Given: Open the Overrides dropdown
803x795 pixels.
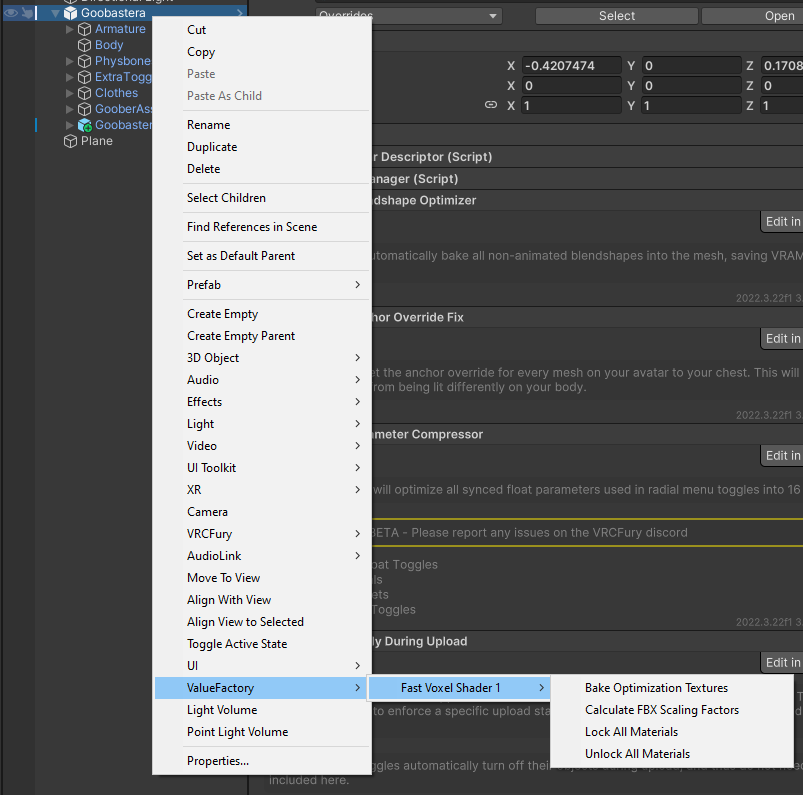Looking at the screenshot, I should [x=408, y=16].
